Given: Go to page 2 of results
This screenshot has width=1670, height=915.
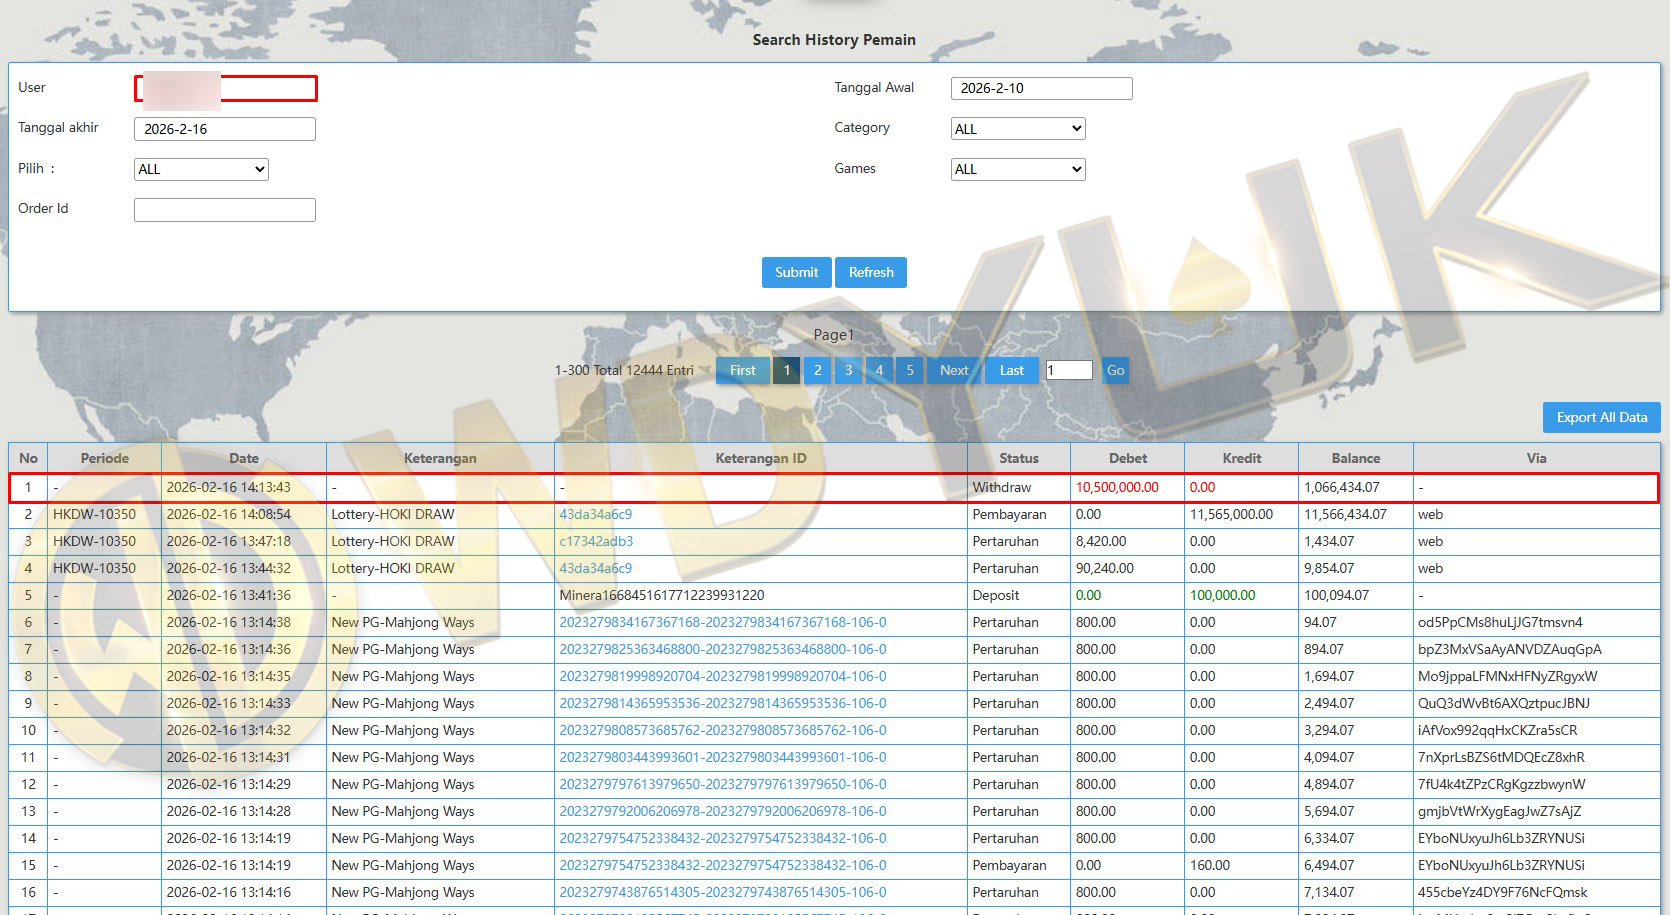Looking at the screenshot, I should [x=817, y=370].
